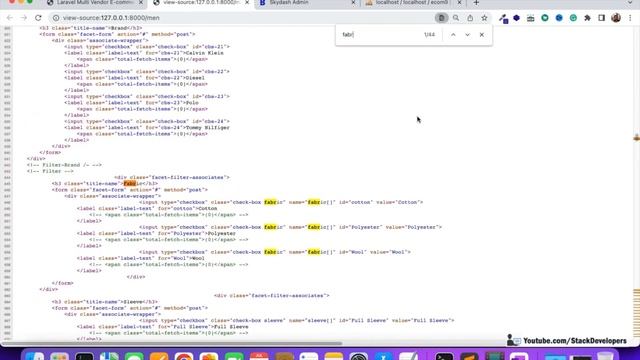Viewport: 640px width, 360px height.
Task: Open the green circular extension beside the puzzle icon
Action: coord(573,18)
